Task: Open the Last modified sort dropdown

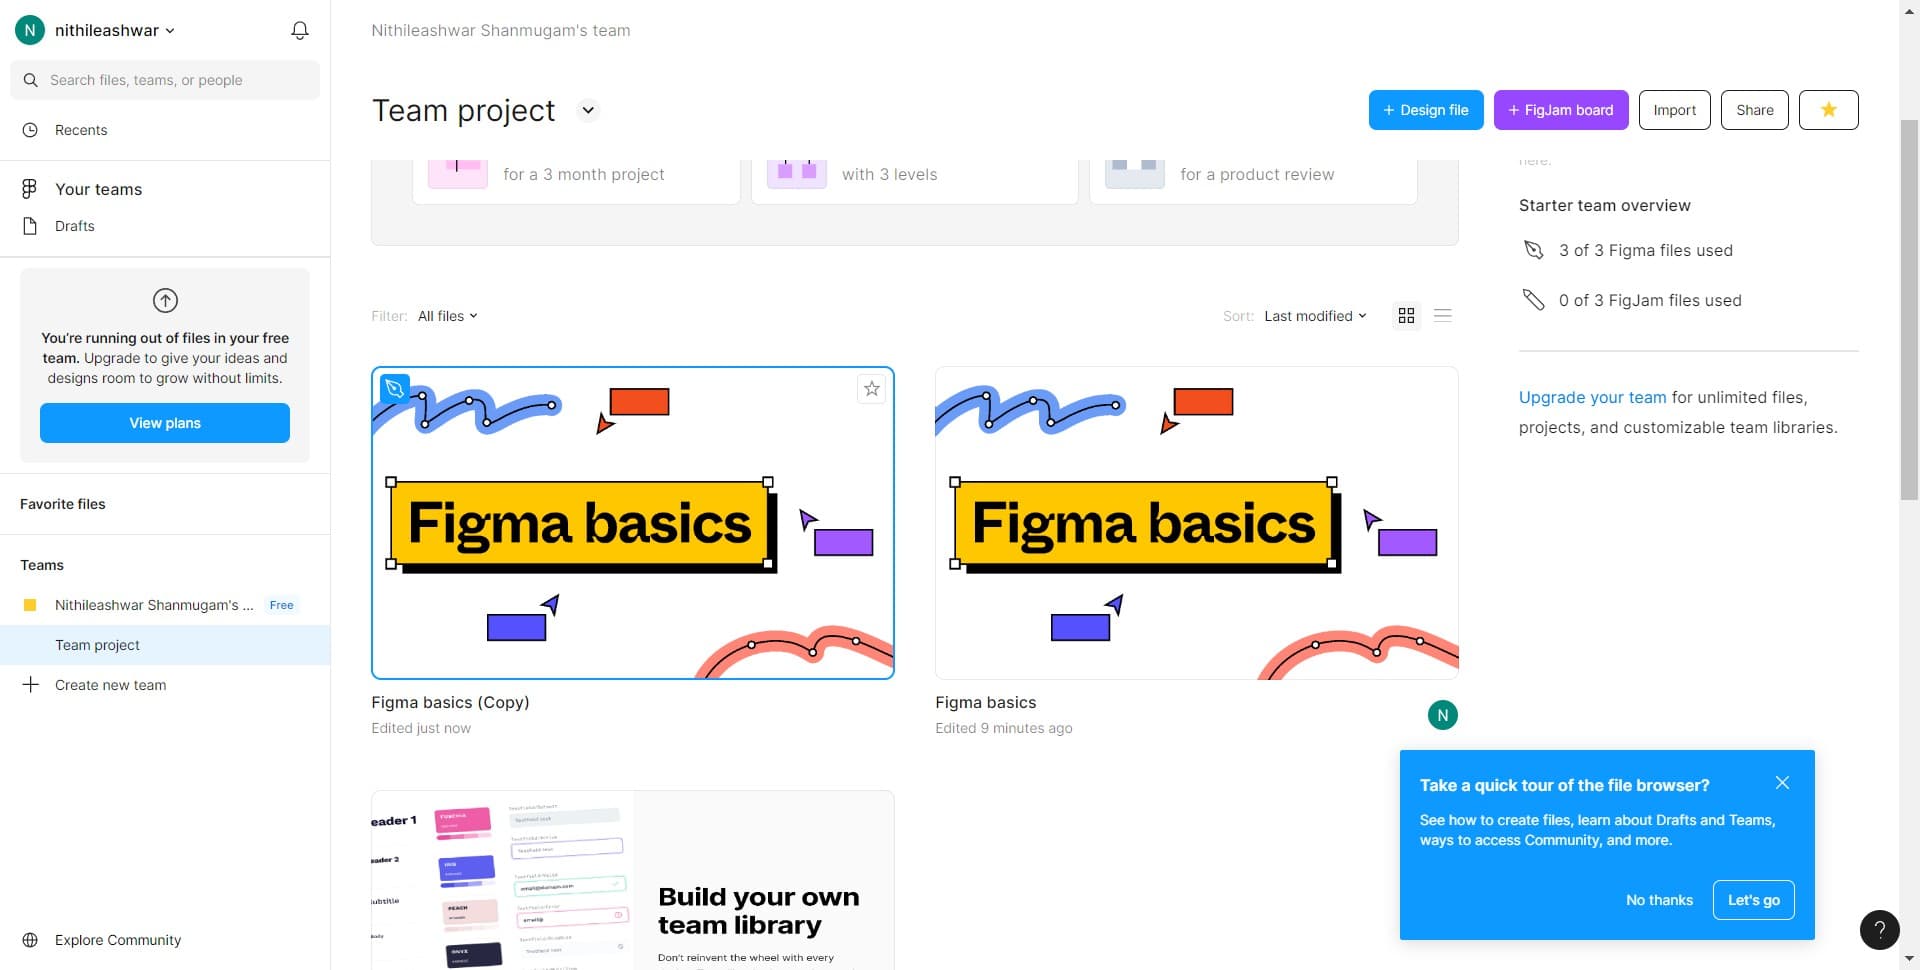Action: point(1314,316)
